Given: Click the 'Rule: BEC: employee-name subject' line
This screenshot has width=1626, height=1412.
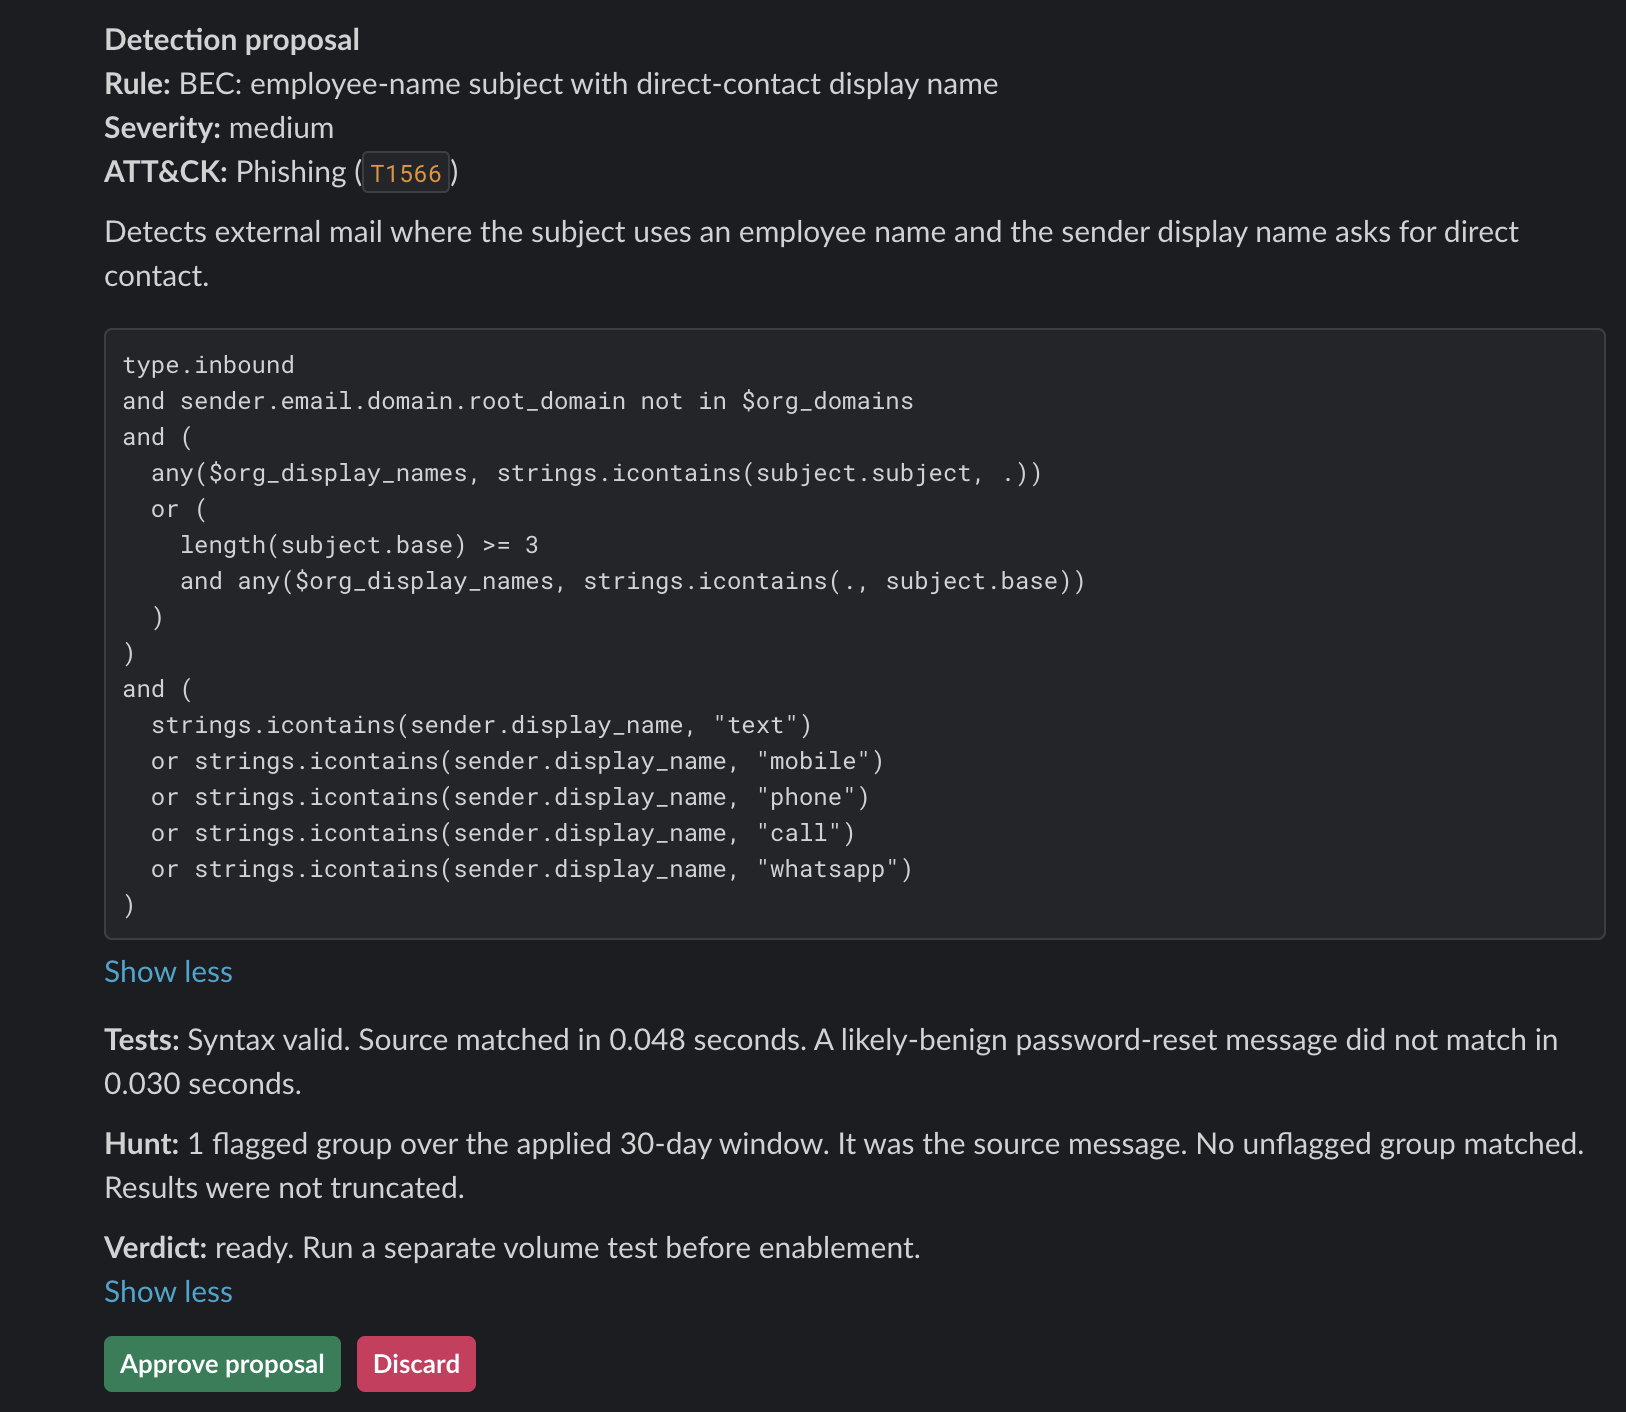Looking at the screenshot, I should (551, 84).
